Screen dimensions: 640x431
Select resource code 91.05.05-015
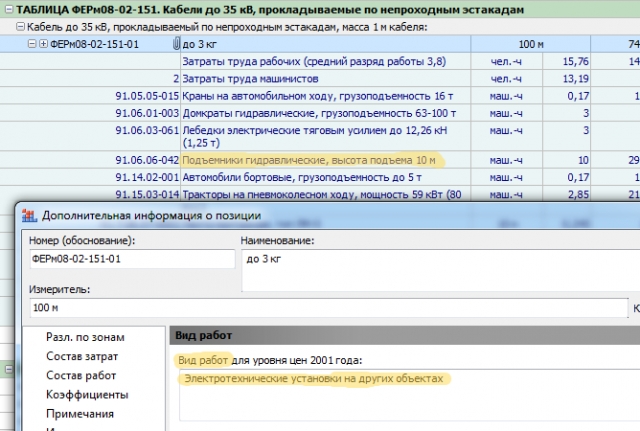(x=147, y=96)
